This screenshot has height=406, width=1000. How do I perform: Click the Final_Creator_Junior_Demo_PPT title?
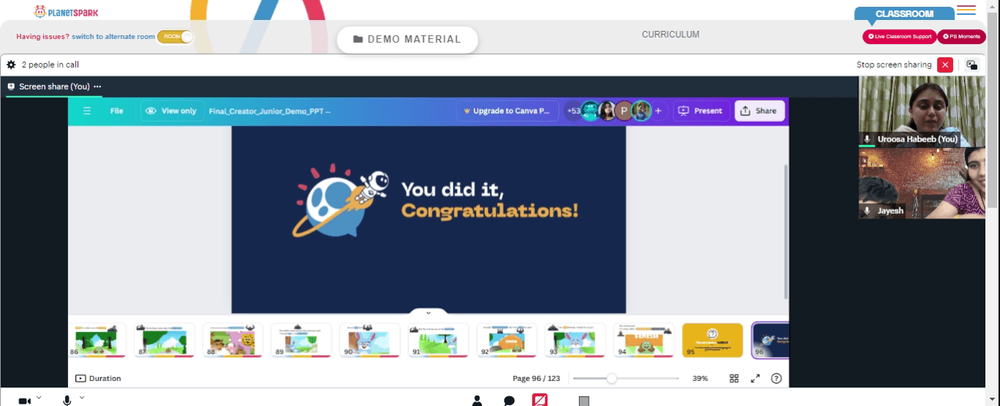269,111
